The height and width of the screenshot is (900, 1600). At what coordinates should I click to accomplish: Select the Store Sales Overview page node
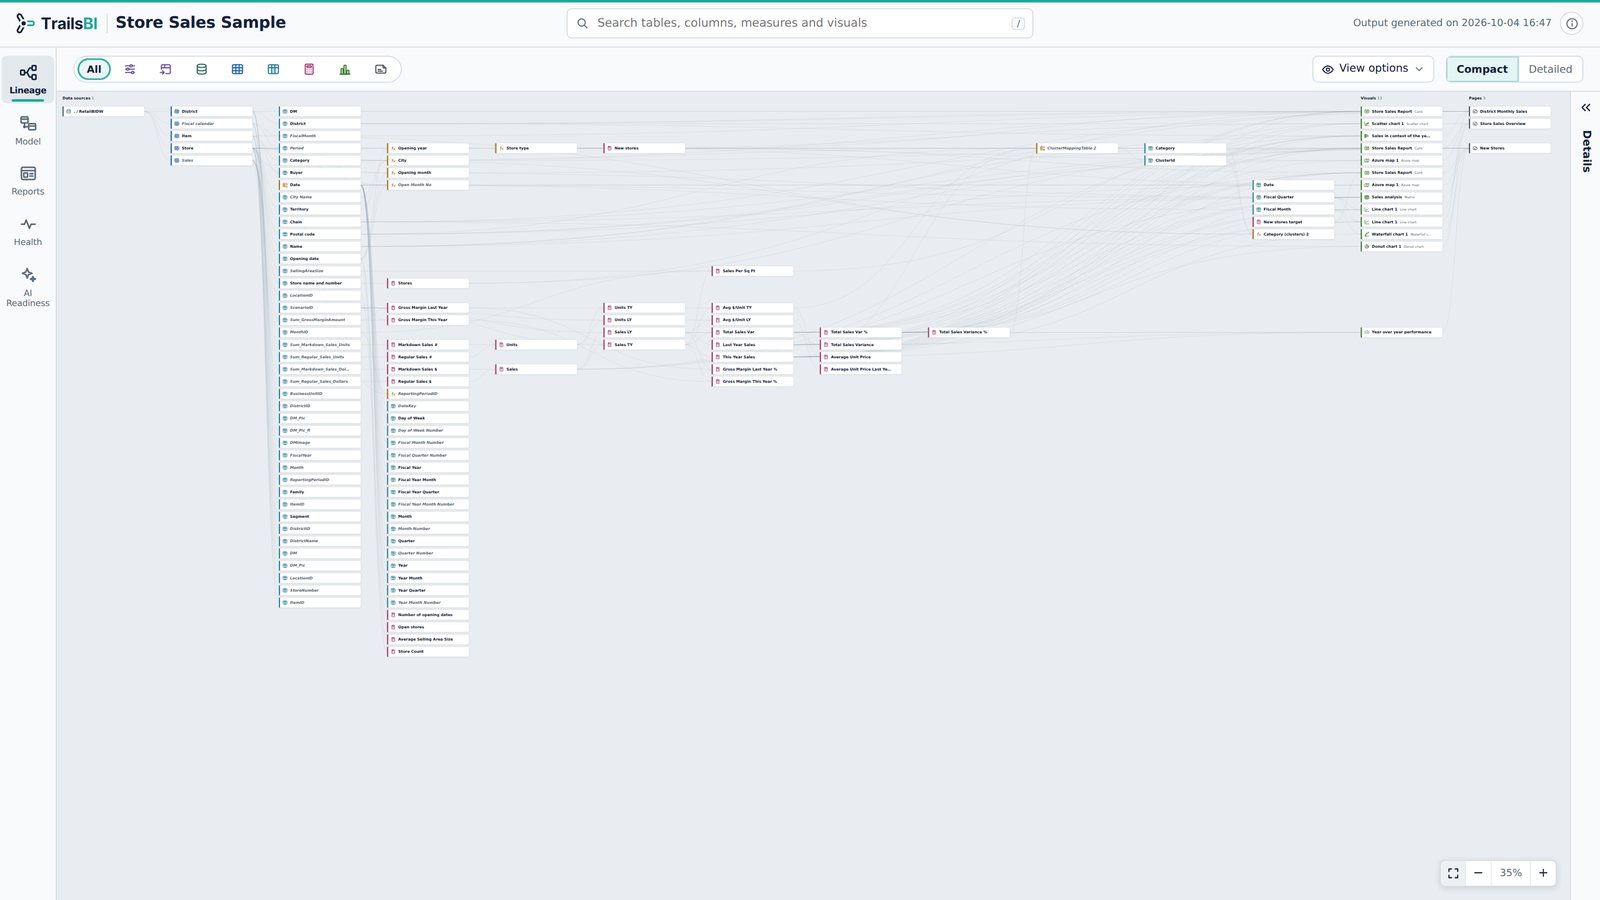(x=1509, y=124)
